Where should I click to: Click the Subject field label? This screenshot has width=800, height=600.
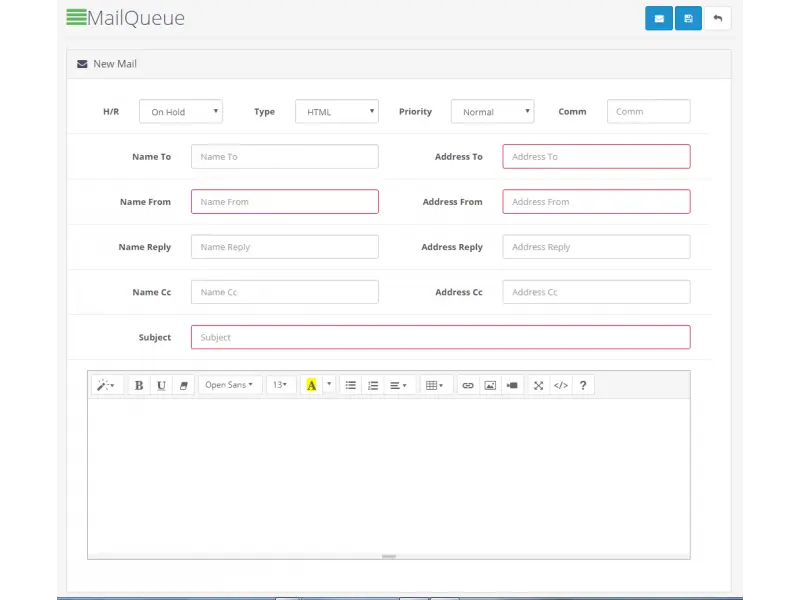click(x=155, y=337)
